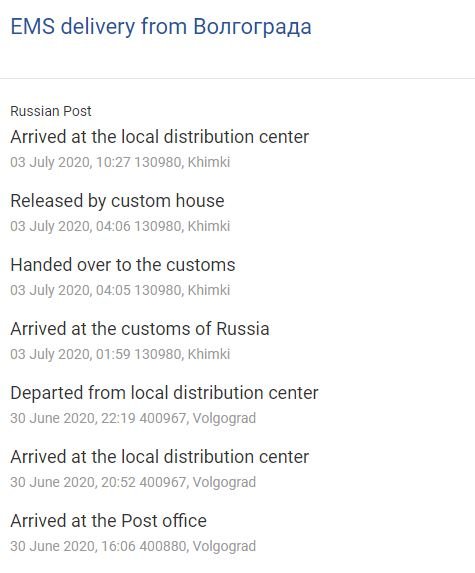The height and width of the screenshot is (573, 475).
Task: Click the '30 June 2020, 16:06' timestamp
Action: 73,546
